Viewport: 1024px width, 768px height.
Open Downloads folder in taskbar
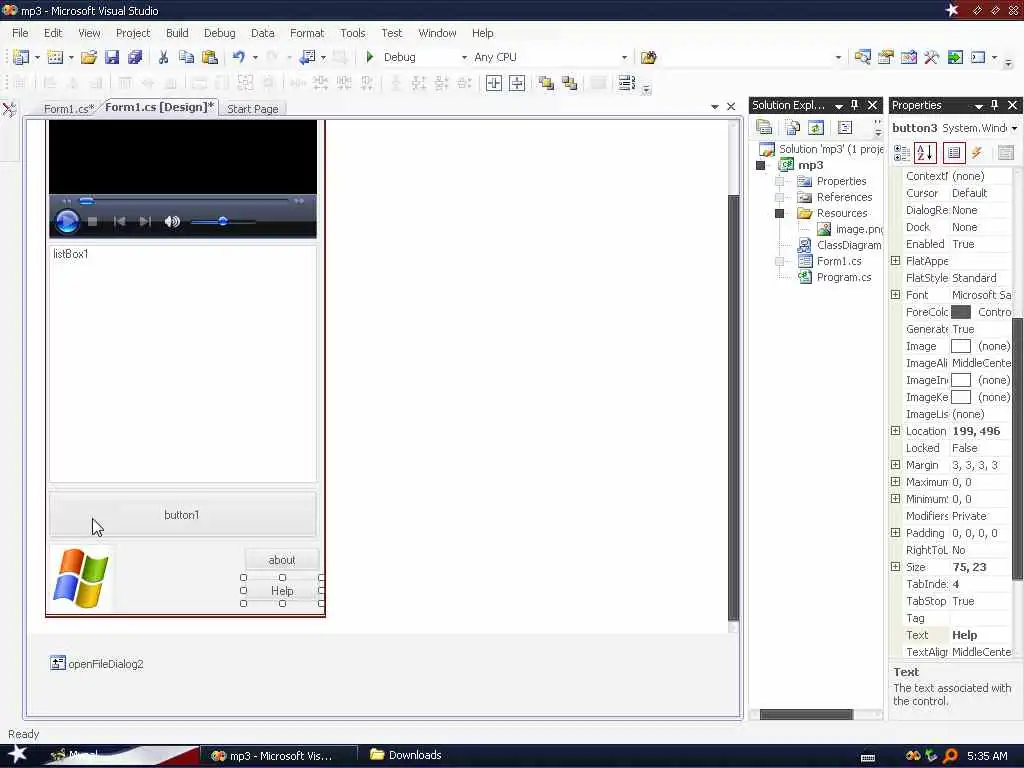pyautogui.click(x=406, y=755)
